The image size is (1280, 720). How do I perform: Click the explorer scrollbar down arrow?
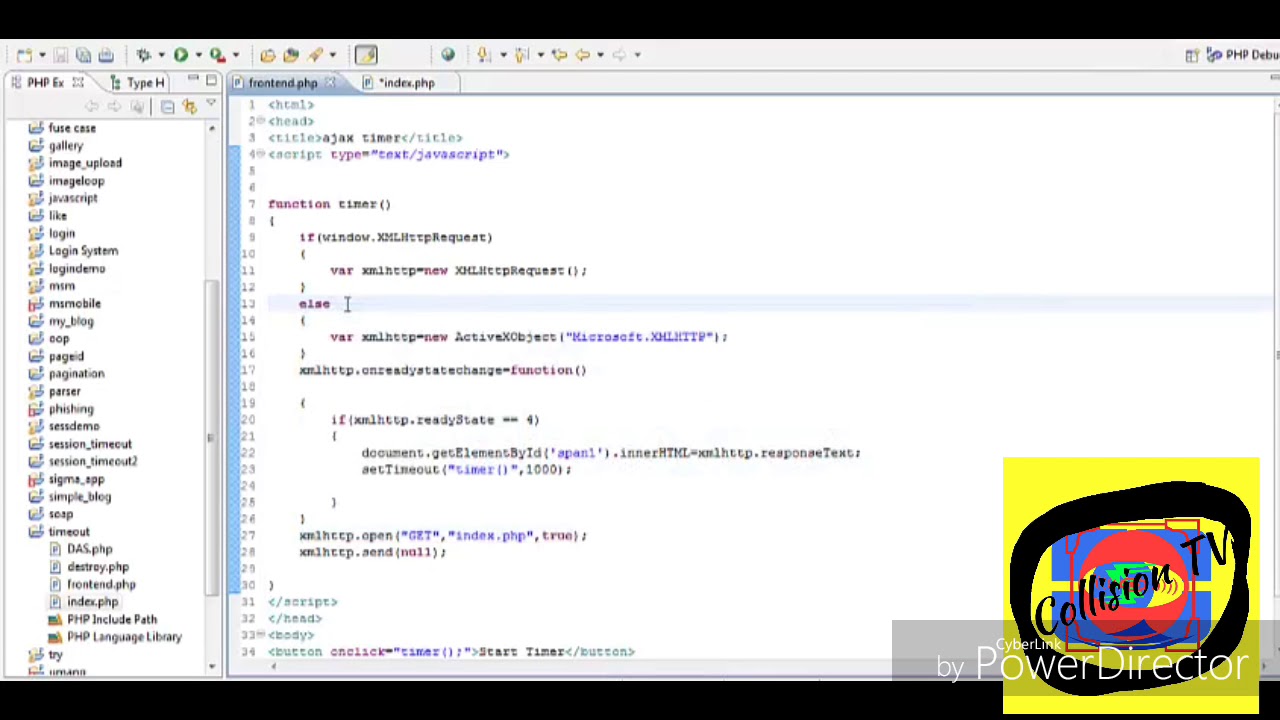coord(211,667)
